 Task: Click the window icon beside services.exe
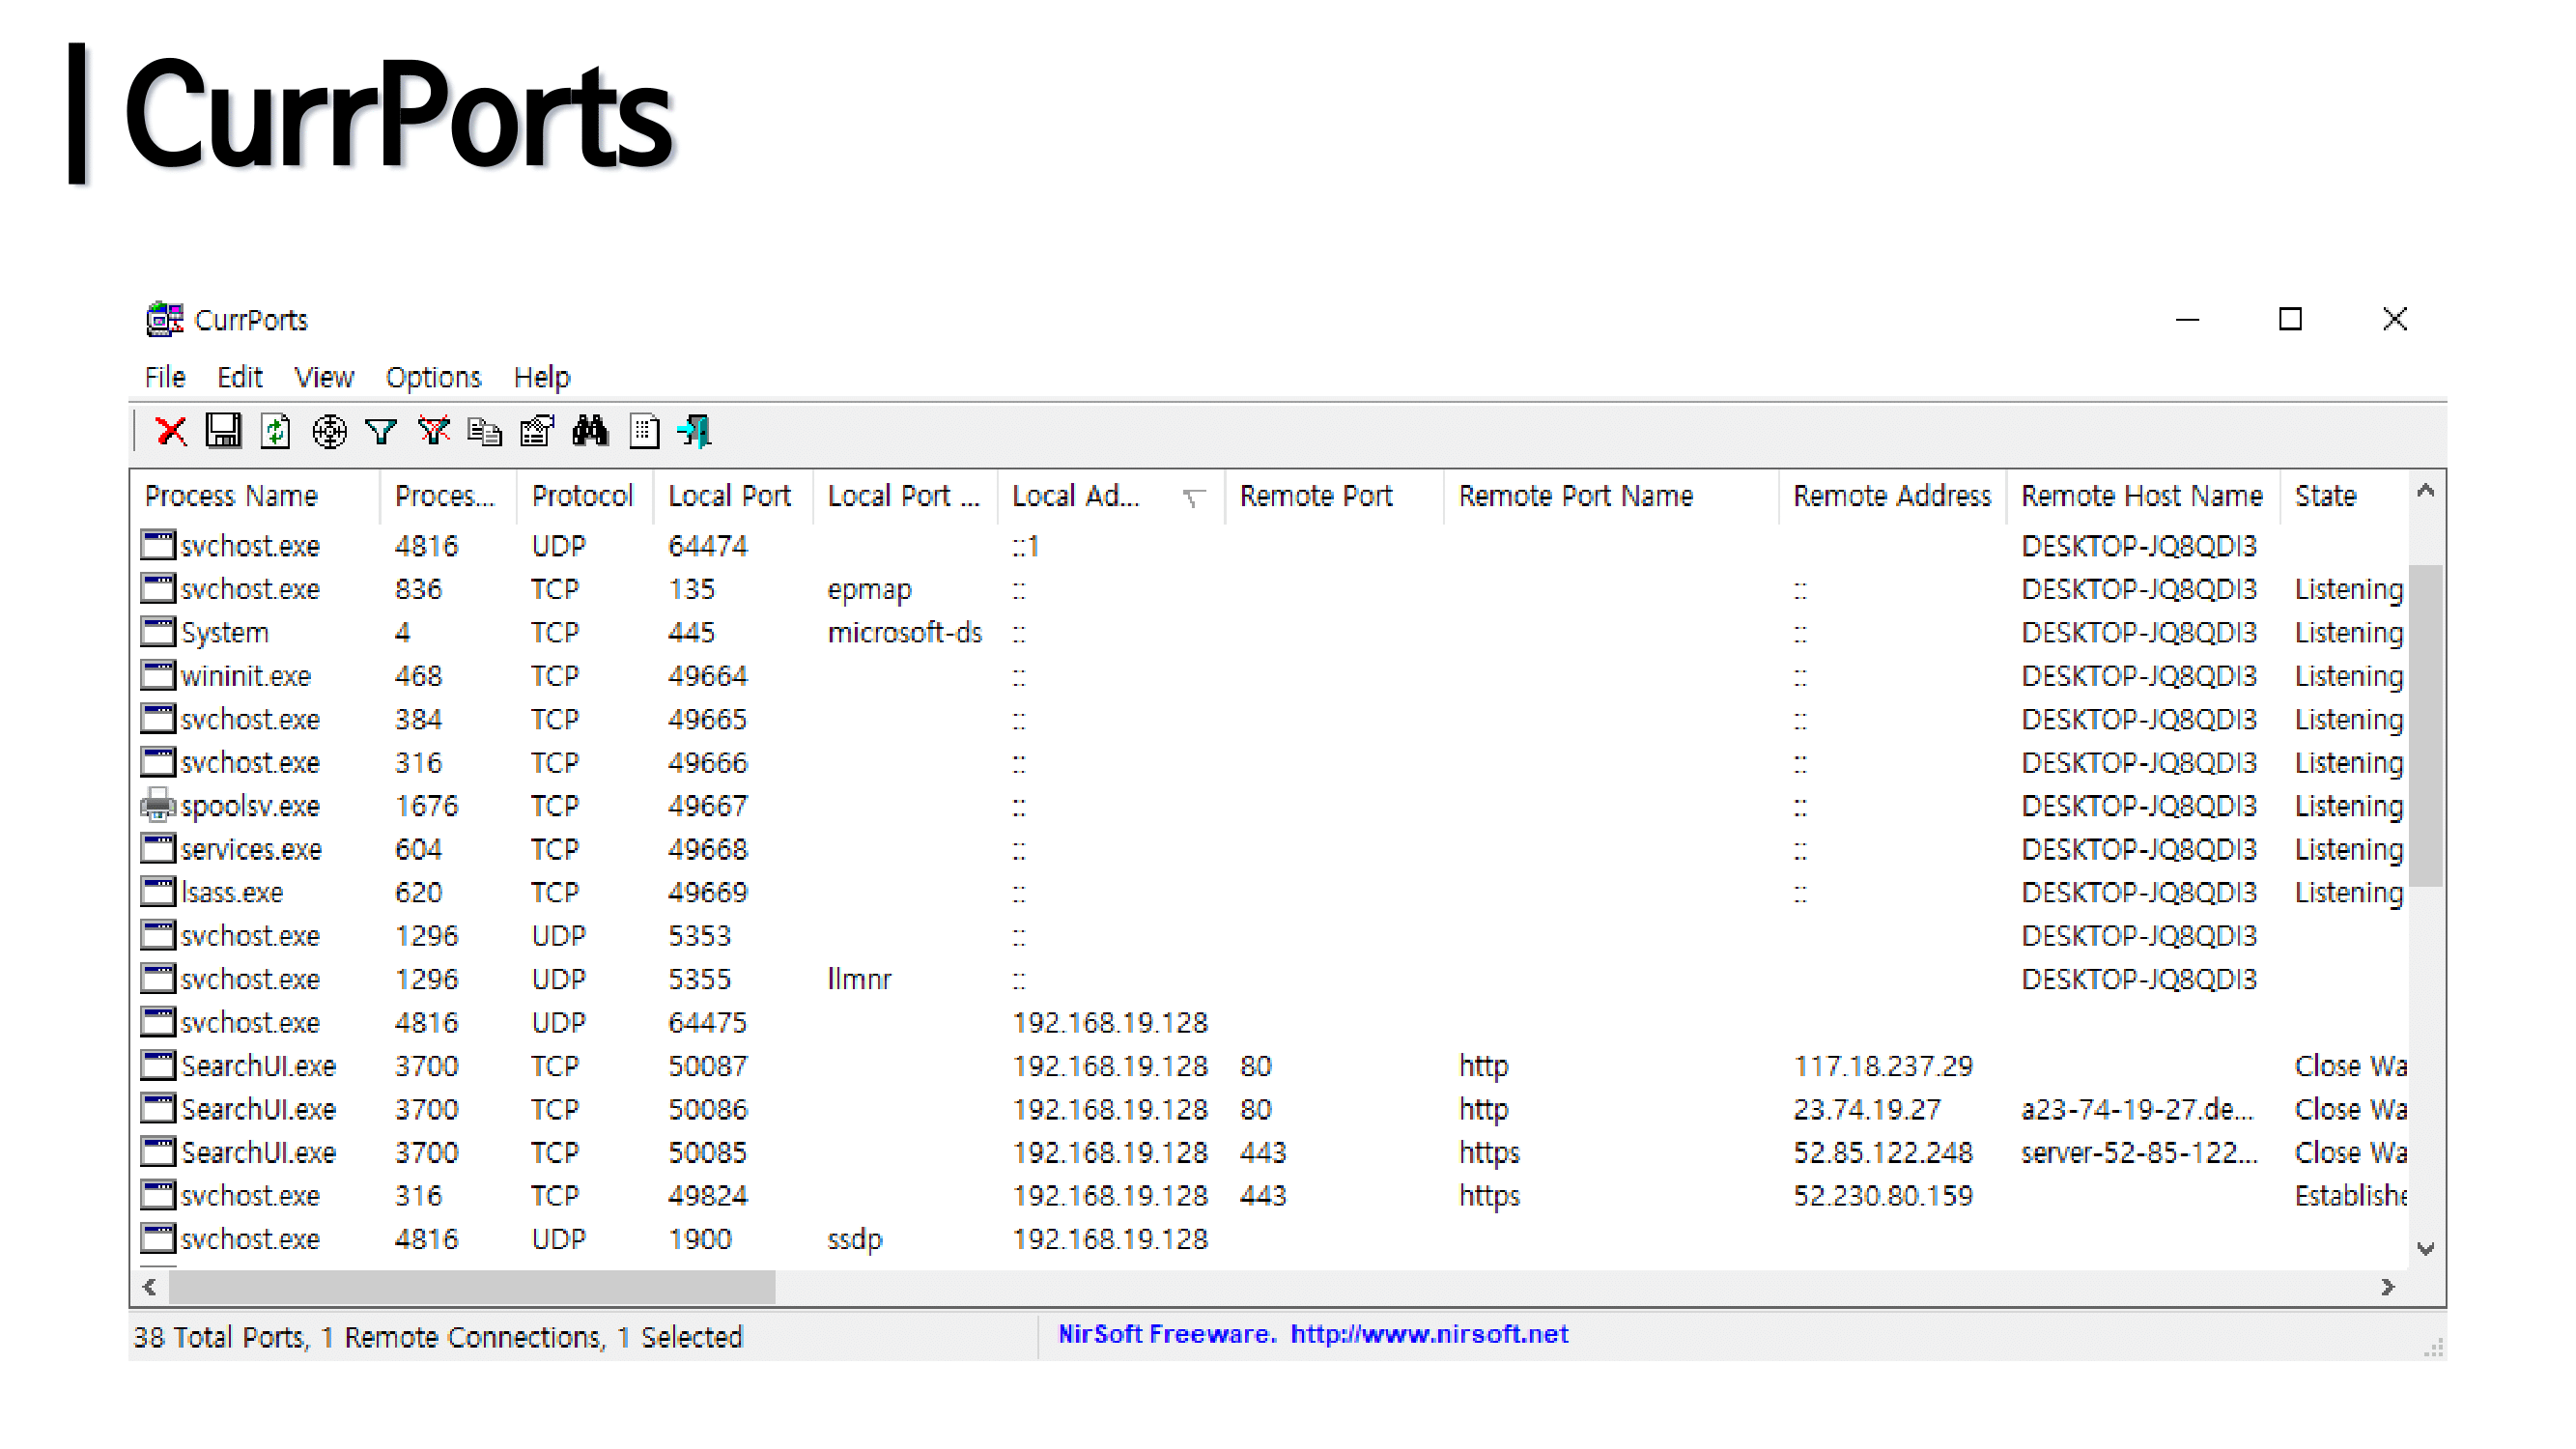tap(158, 849)
